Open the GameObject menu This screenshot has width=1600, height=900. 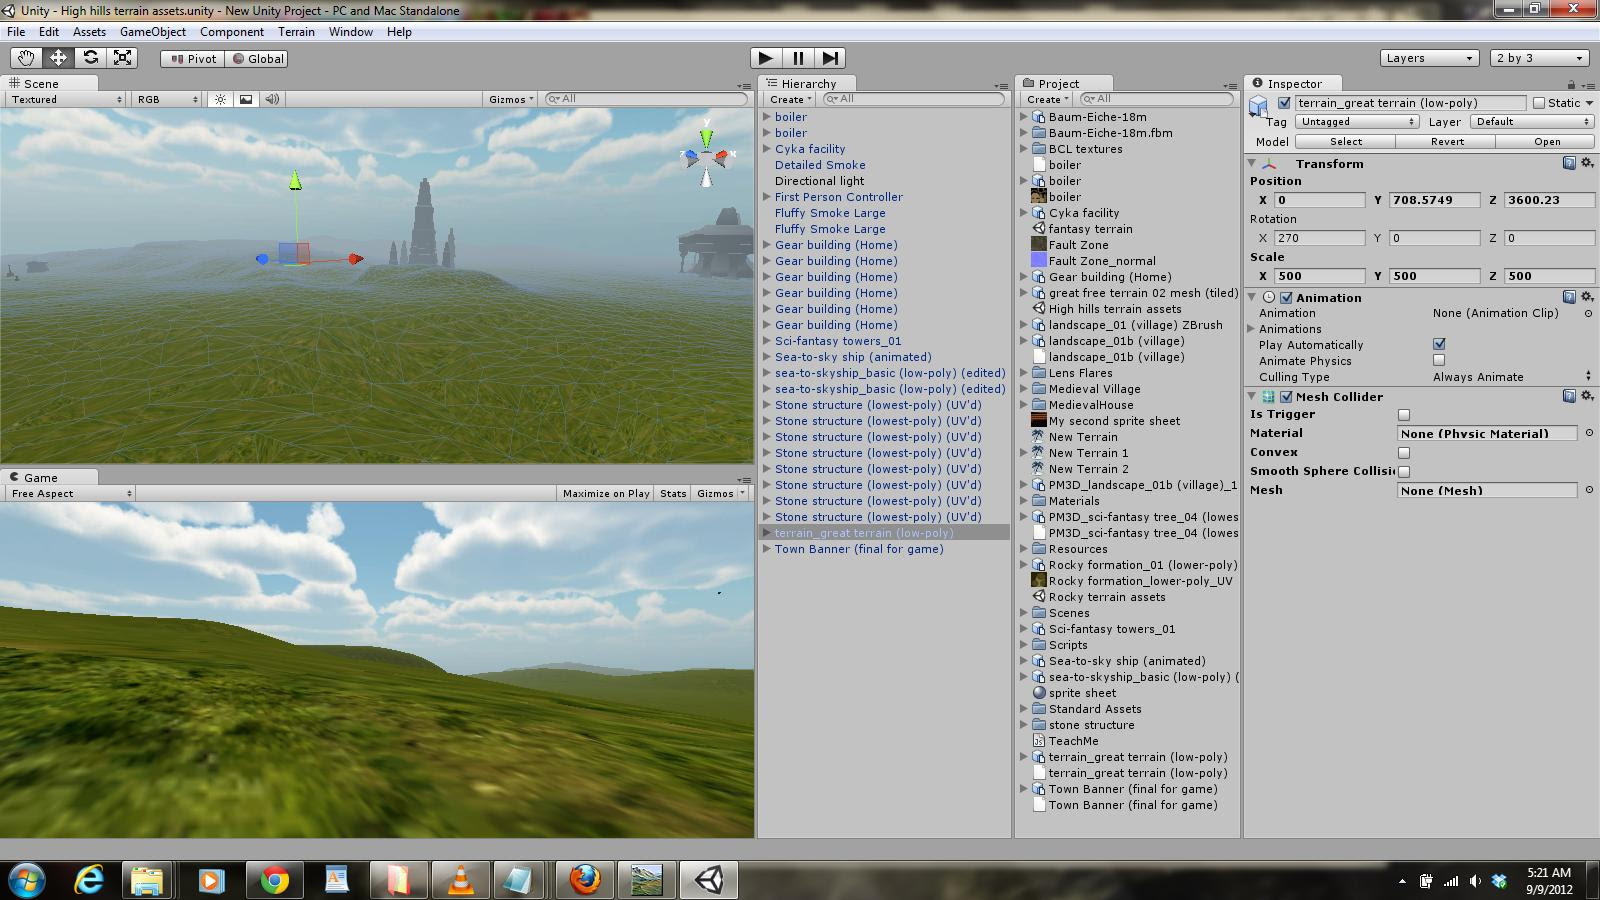click(x=153, y=32)
